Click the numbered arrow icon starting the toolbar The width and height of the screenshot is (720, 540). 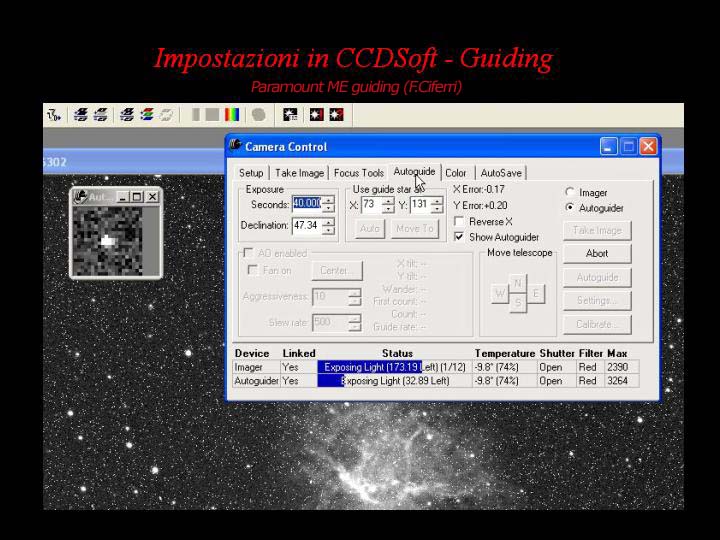coord(54,115)
